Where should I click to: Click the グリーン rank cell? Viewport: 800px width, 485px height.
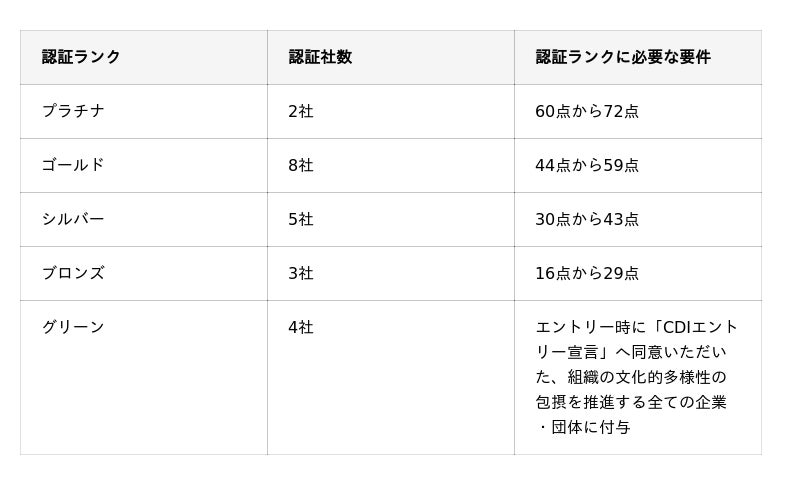[x=73, y=327]
